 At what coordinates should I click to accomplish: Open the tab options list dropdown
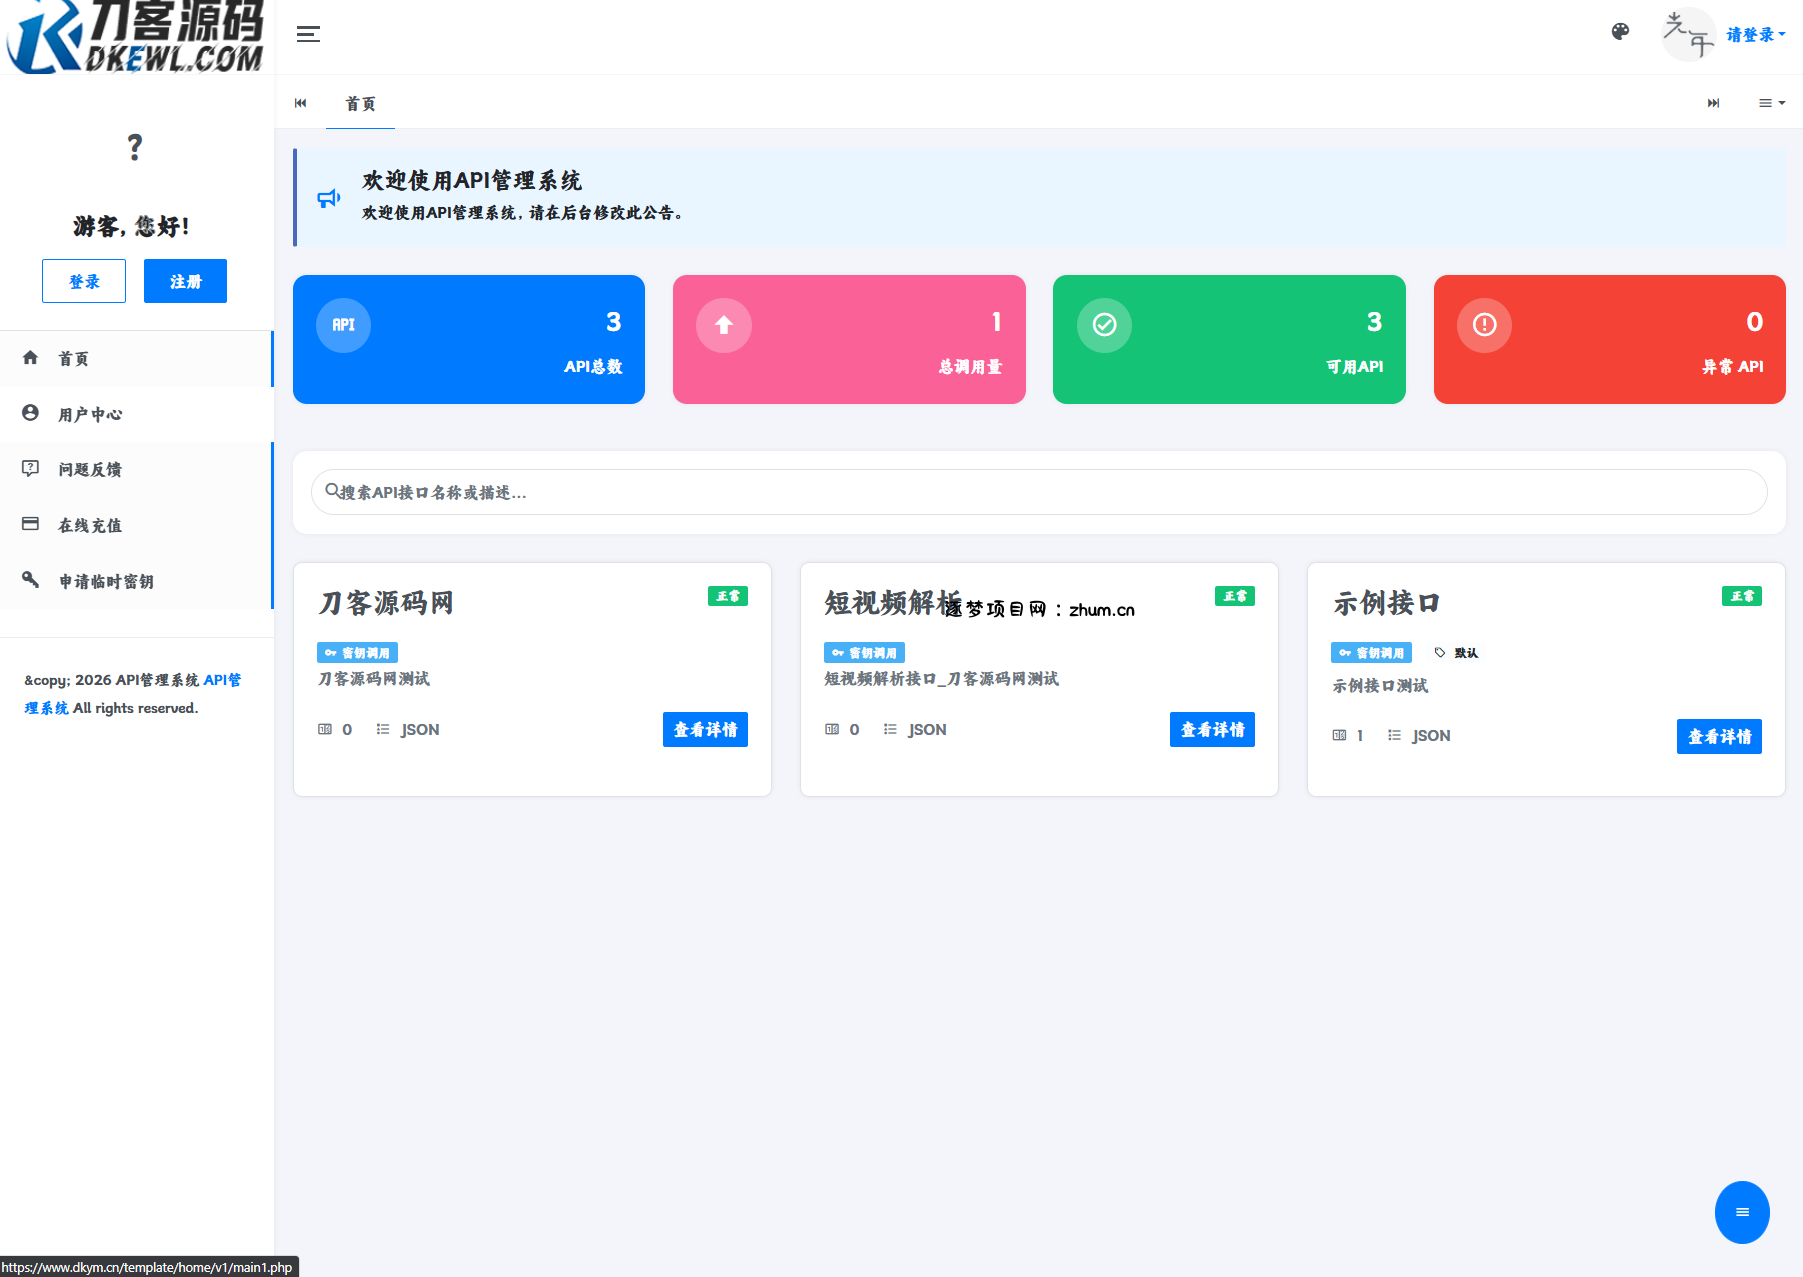1772,103
